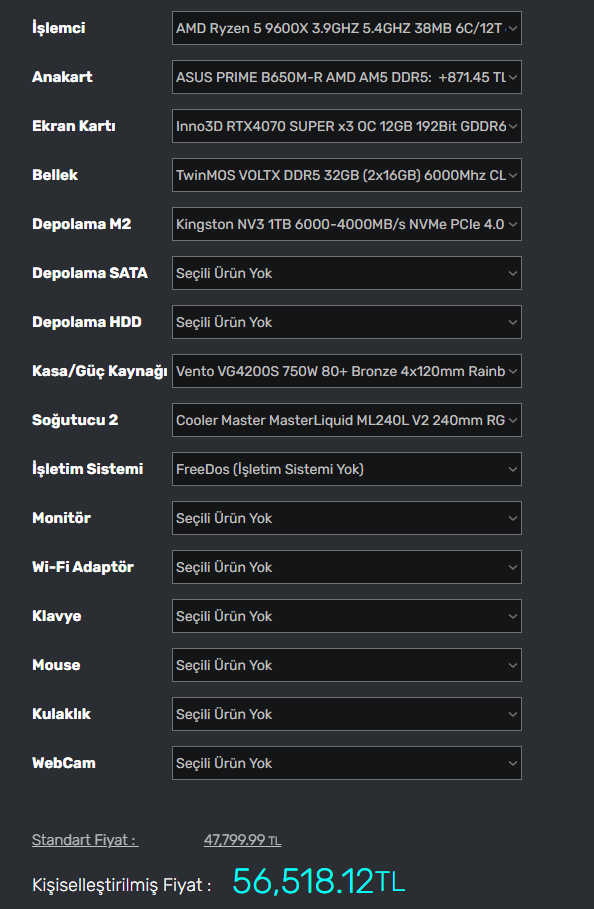This screenshot has height=909, width=594.
Task: Open the Kasa/Güç Kaynağı Vento dropdown
Action: [x=347, y=371]
